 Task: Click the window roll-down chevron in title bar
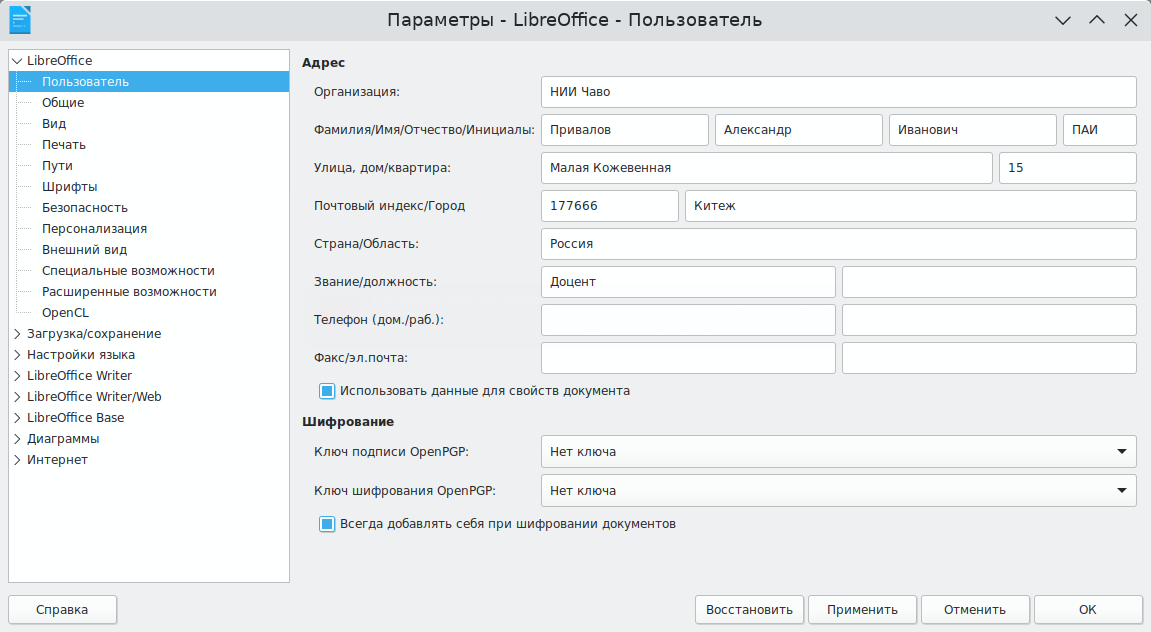(1063, 21)
